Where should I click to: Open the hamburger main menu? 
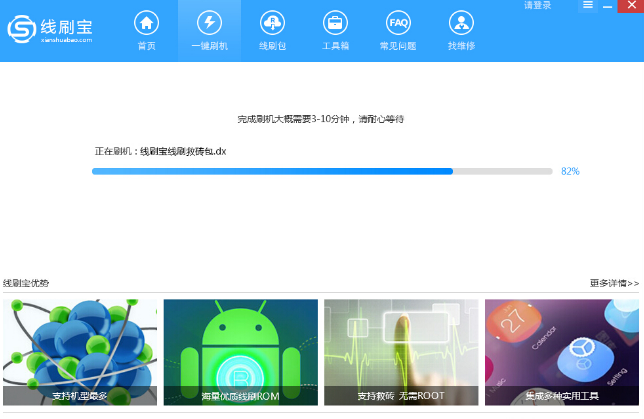[x=588, y=6]
